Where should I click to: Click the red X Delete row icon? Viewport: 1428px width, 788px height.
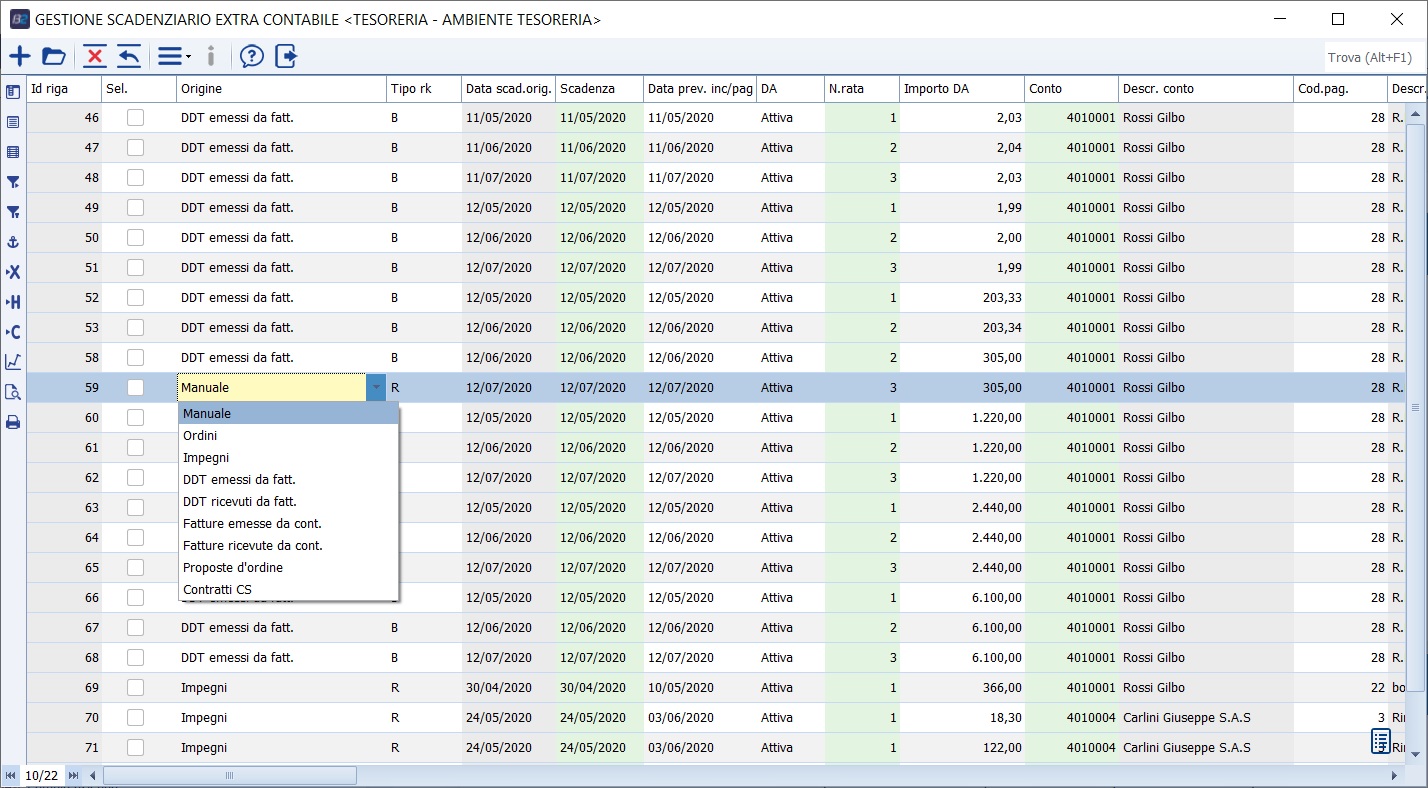coord(95,56)
